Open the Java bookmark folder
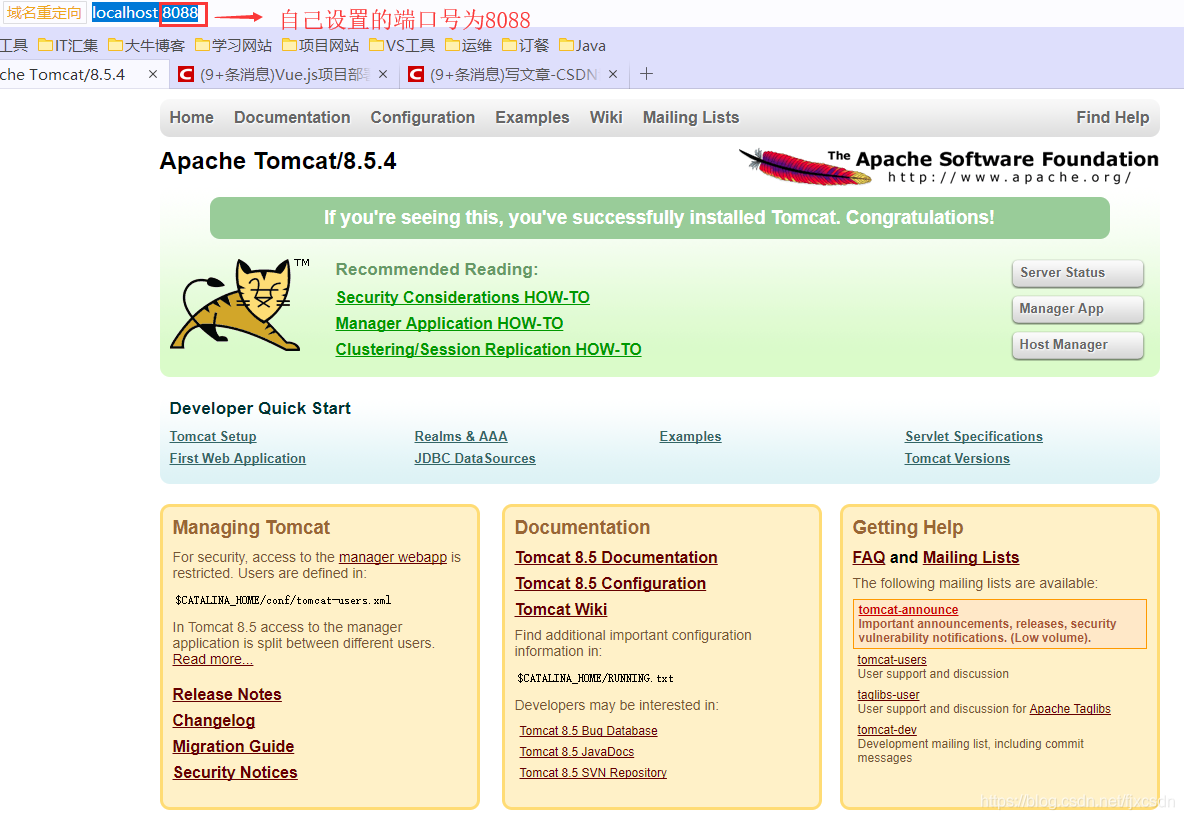 pos(582,45)
